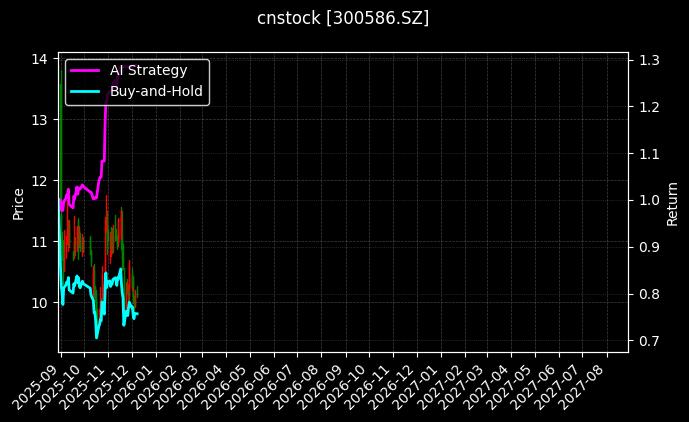Click the 2026-05 date label
Viewport: 689px width, 422px height.
[x=225, y=387]
